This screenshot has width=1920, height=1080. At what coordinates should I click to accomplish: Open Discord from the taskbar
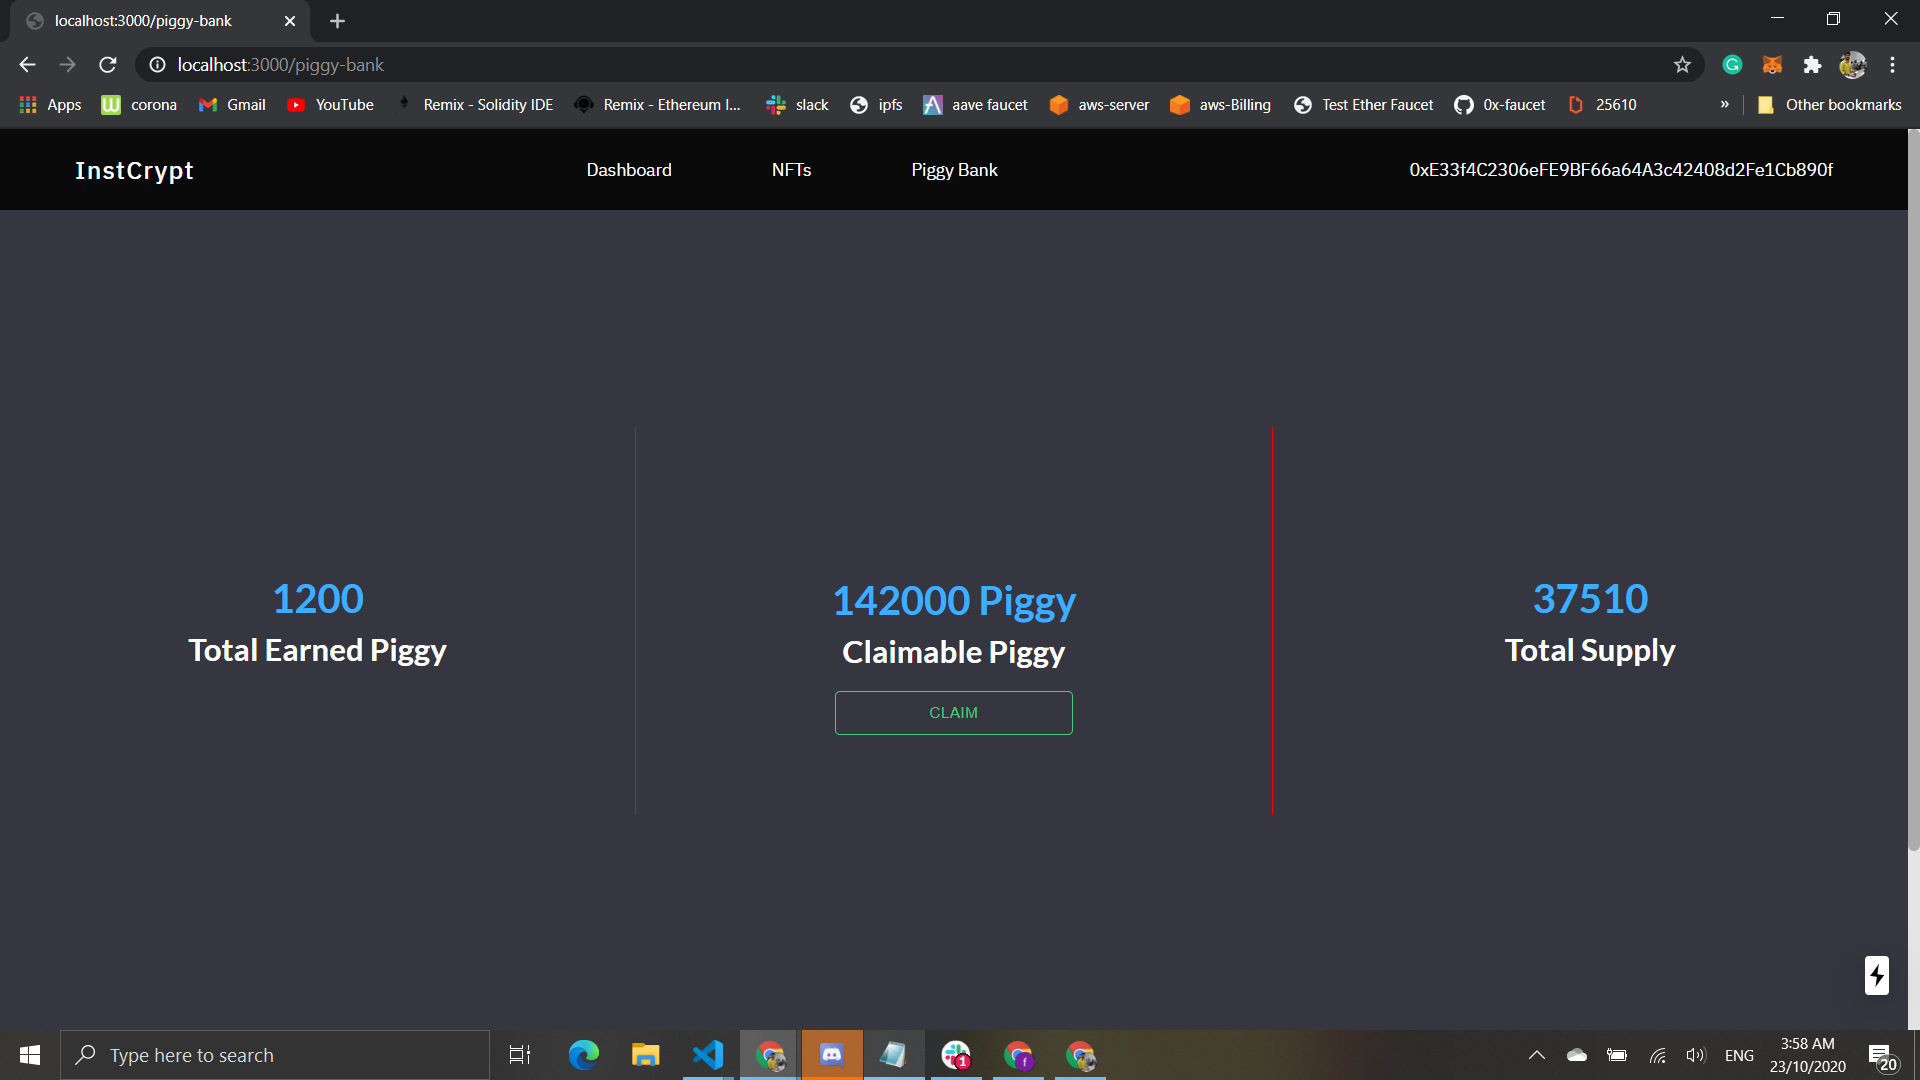pos(832,1055)
